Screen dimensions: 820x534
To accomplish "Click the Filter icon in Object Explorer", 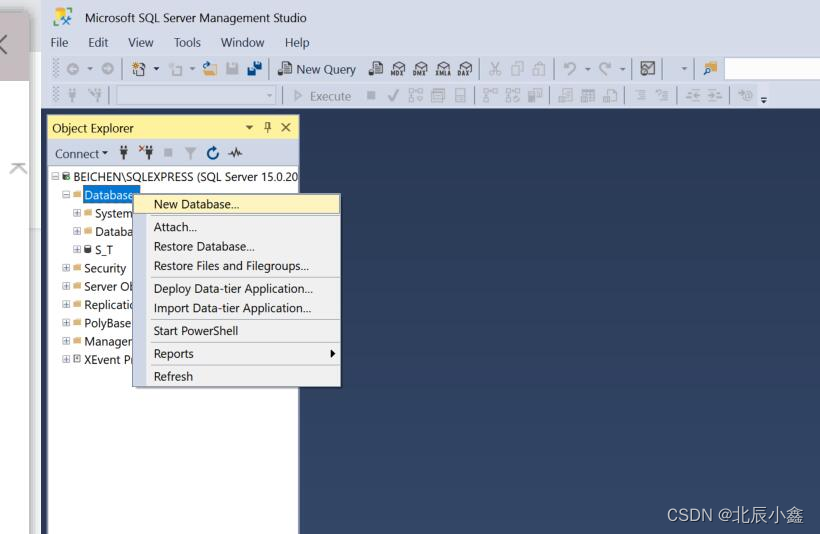I will coord(190,153).
